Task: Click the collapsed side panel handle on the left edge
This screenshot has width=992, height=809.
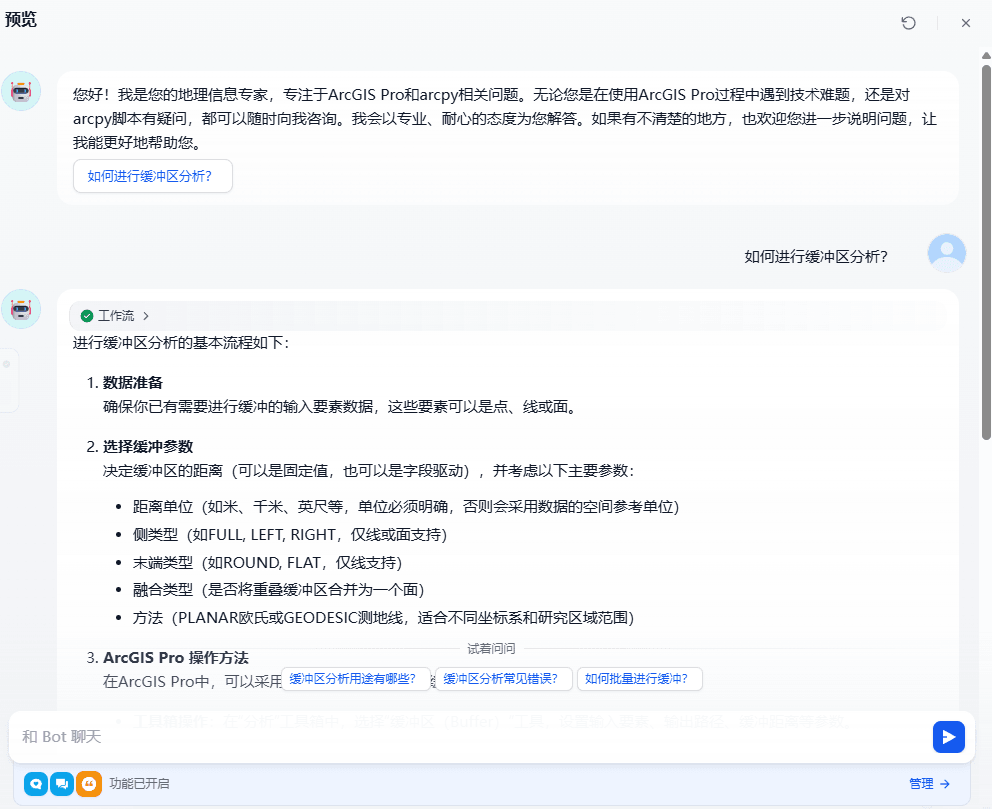Action: [7, 380]
